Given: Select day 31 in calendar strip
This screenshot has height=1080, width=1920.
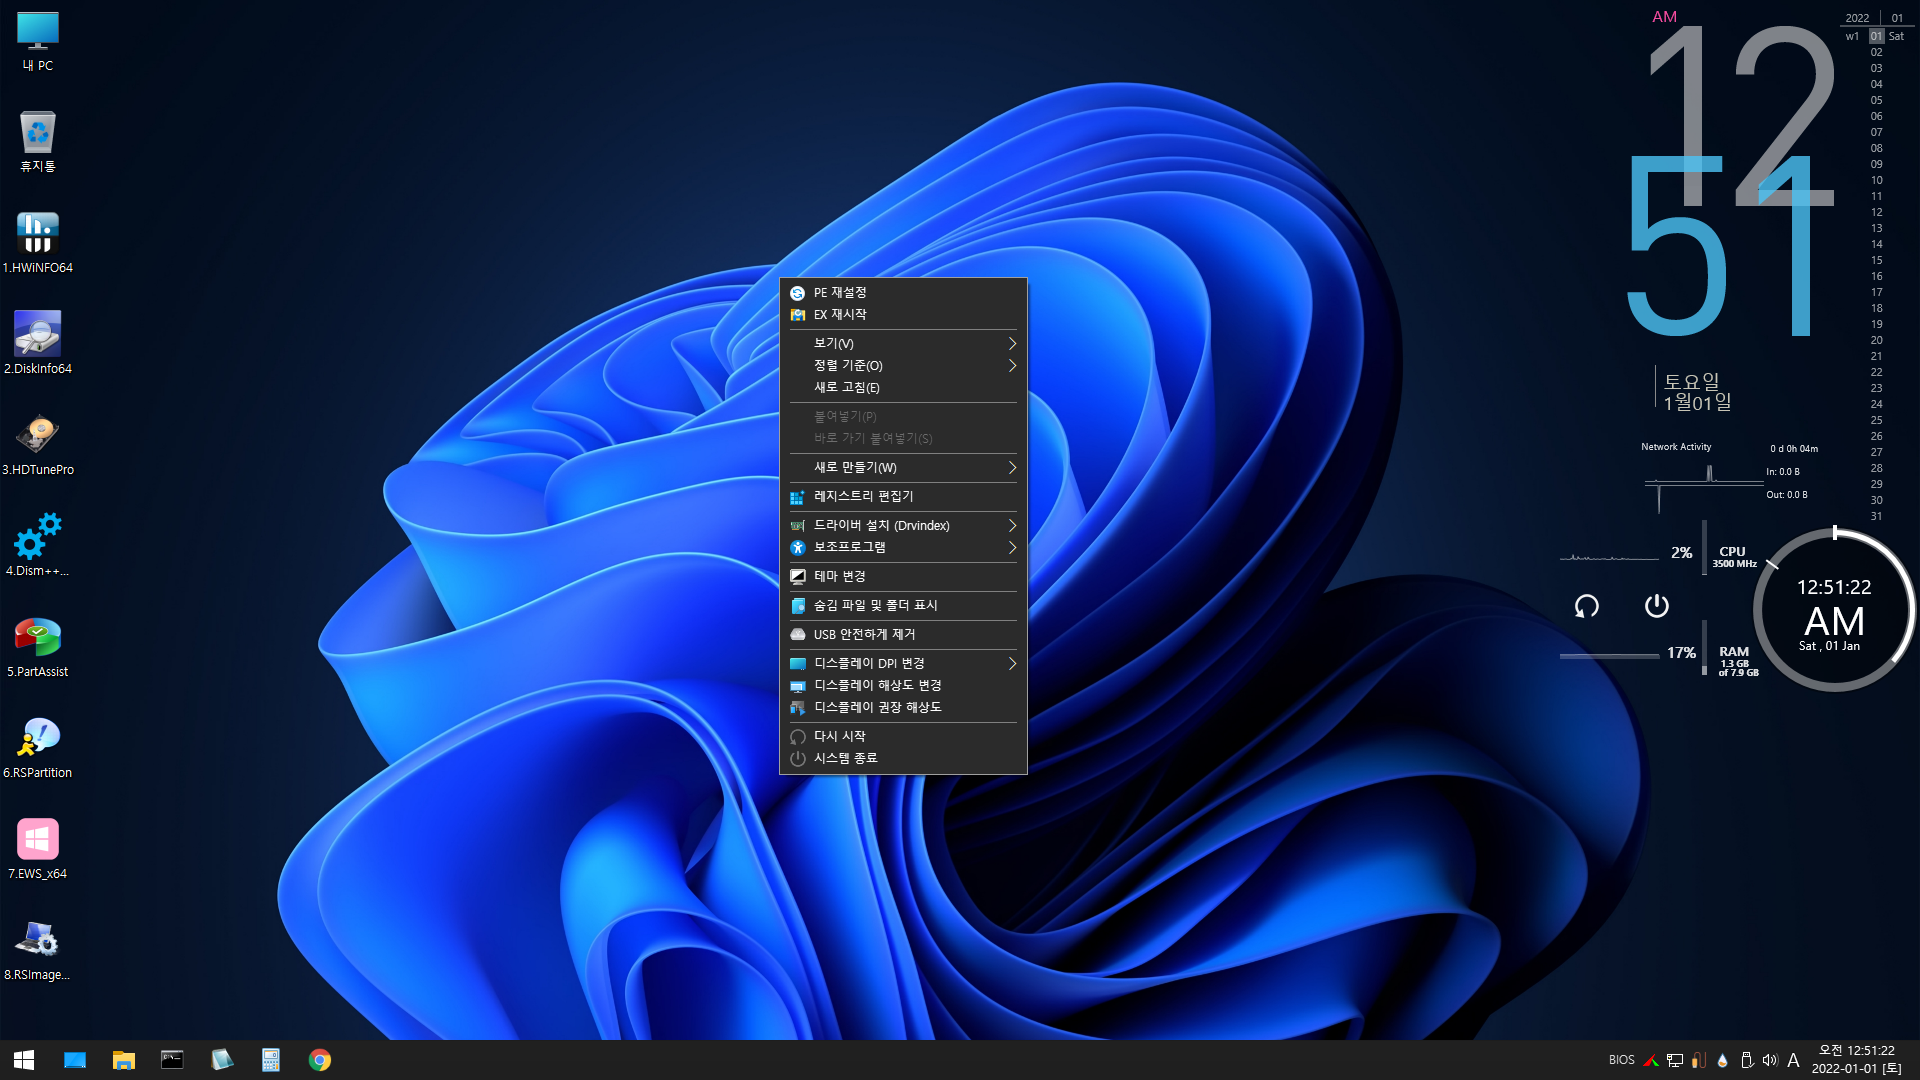Looking at the screenshot, I should tap(1877, 517).
